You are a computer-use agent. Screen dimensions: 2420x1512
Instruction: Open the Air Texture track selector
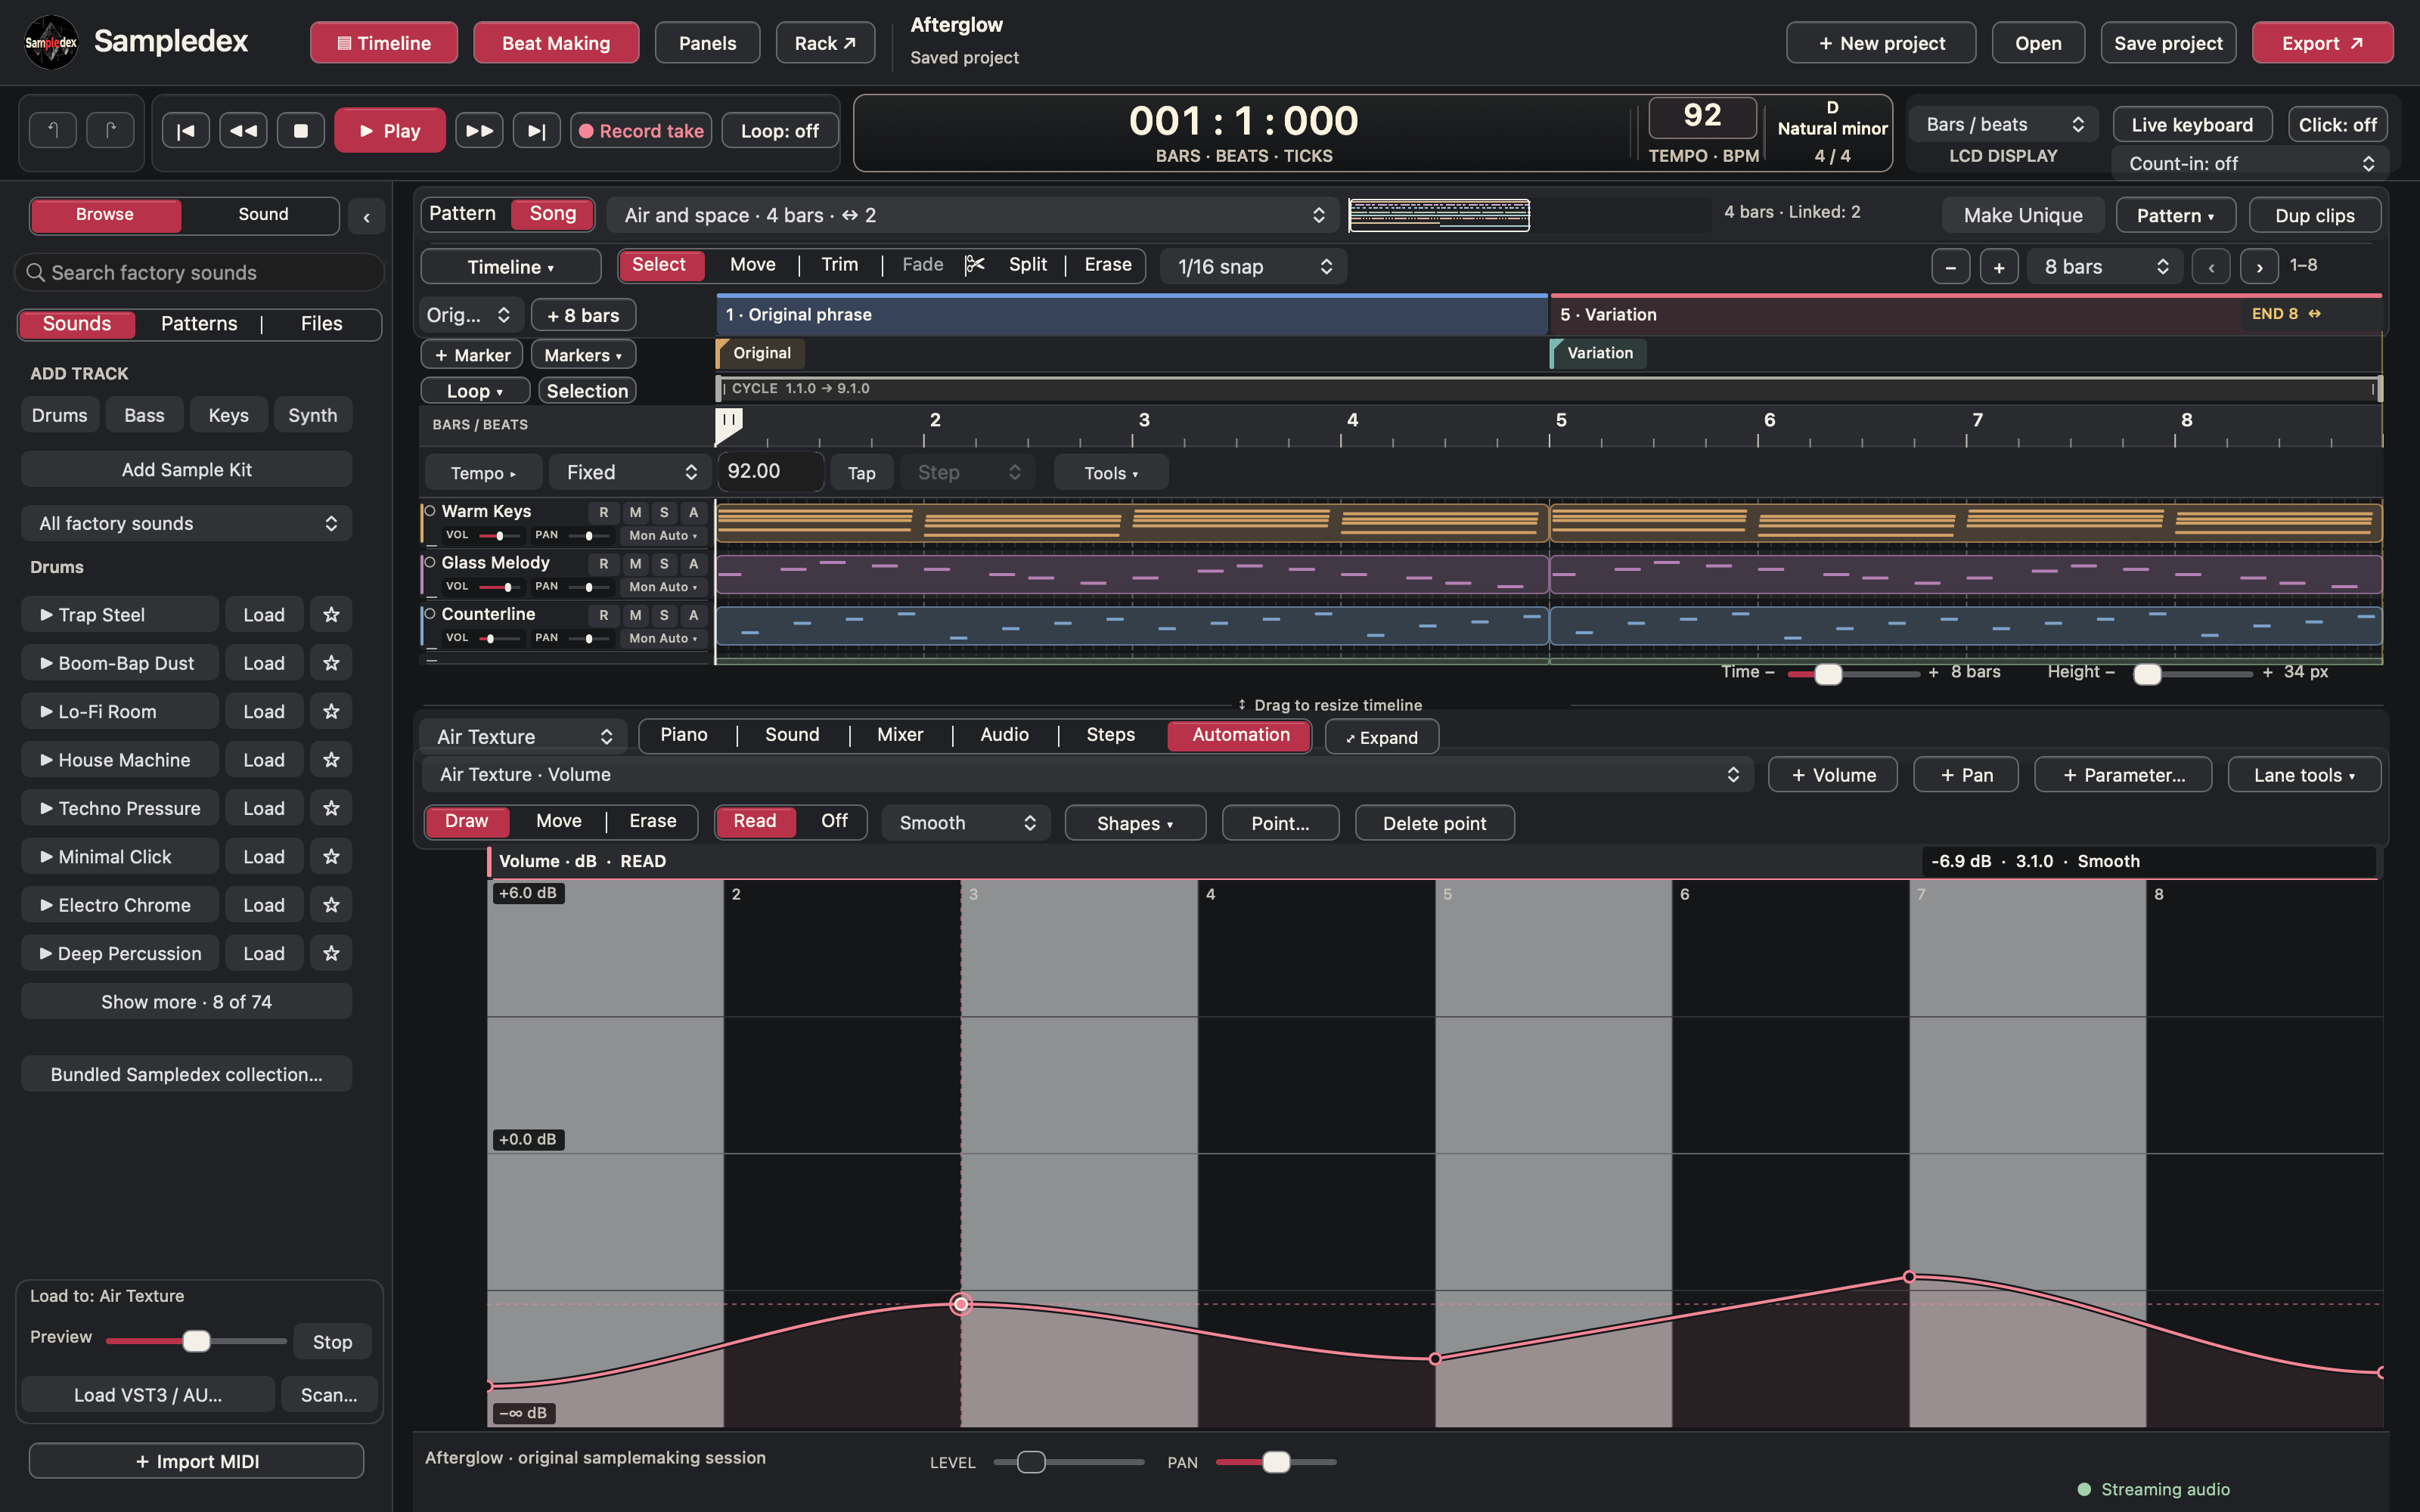click(x=523, y=737)
